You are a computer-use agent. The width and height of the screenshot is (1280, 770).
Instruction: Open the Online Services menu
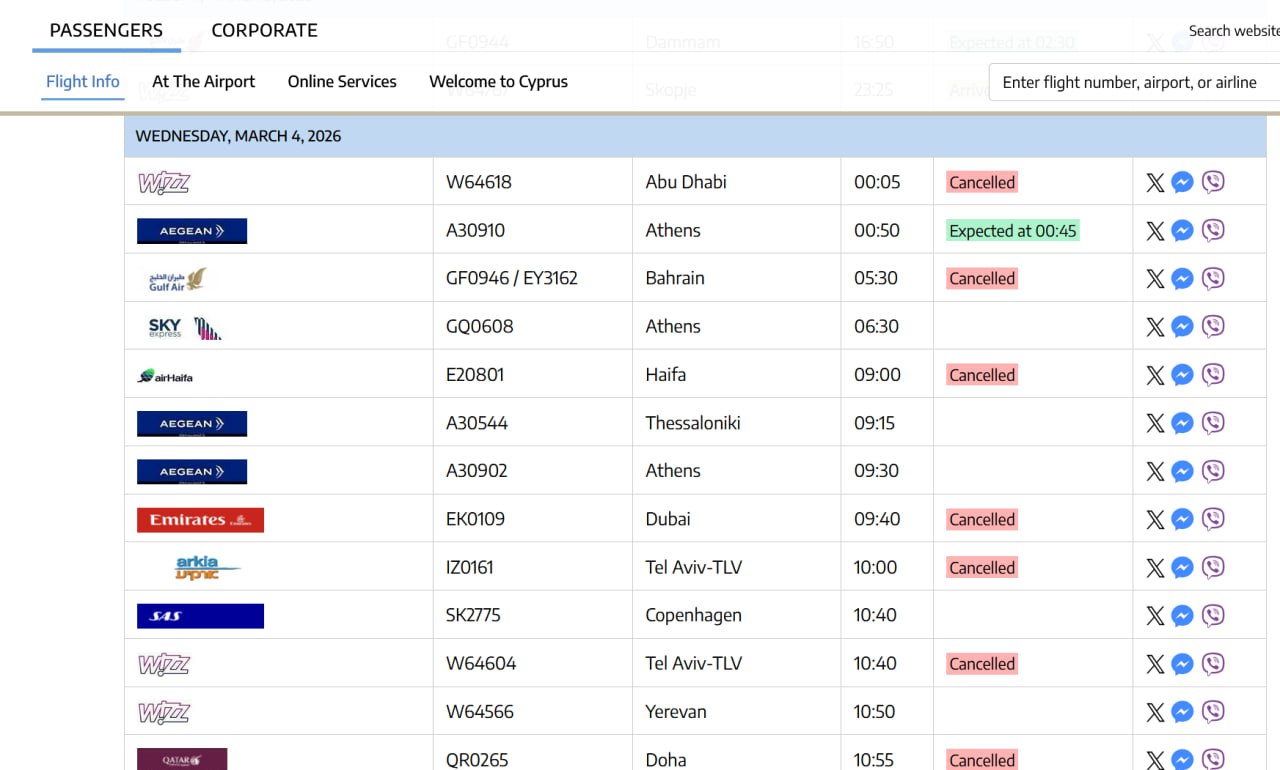pos(342,82)
